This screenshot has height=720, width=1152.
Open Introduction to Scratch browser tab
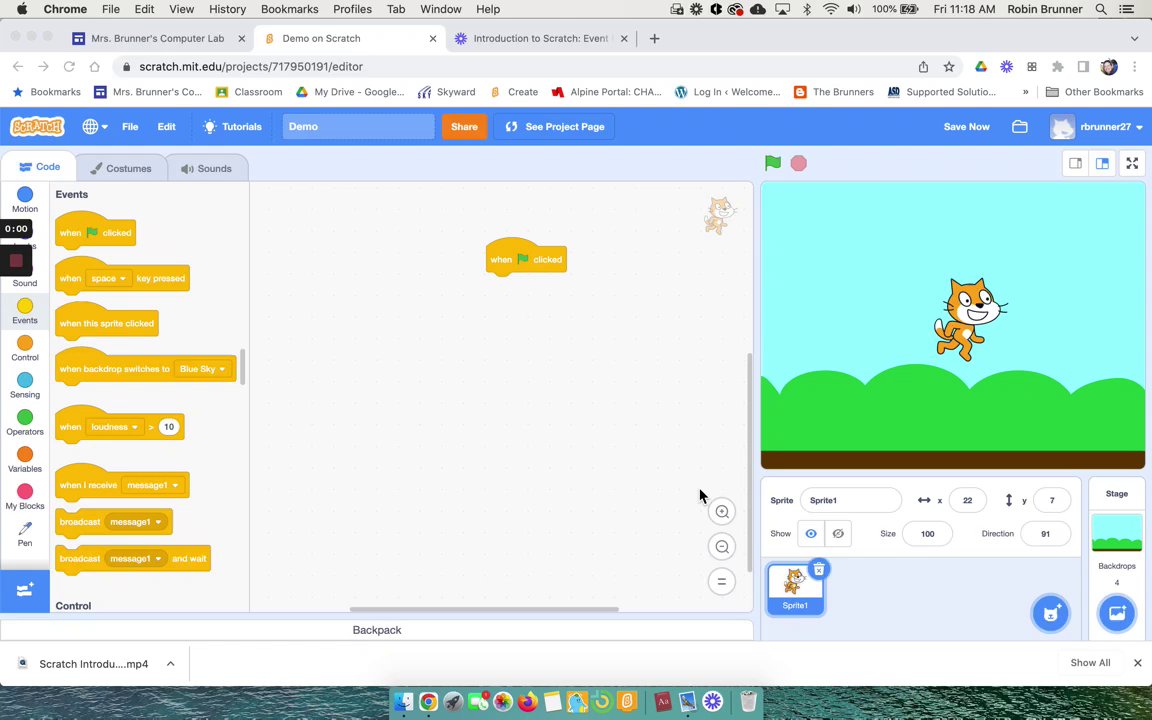pyautogui.click(x=540, y=38)
